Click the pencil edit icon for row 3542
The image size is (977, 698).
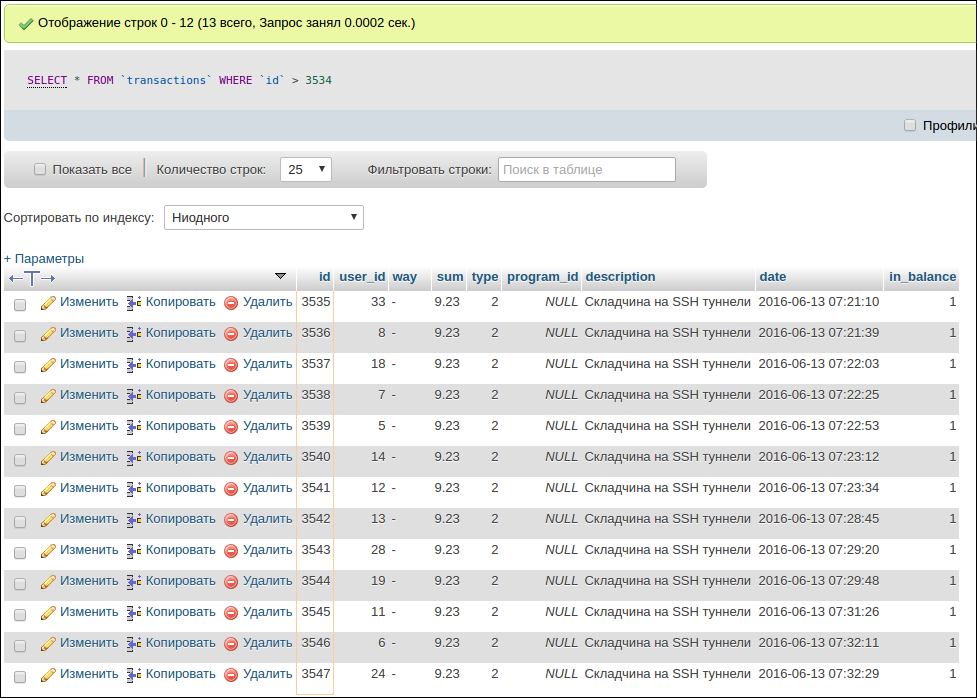tap(48, 520)
